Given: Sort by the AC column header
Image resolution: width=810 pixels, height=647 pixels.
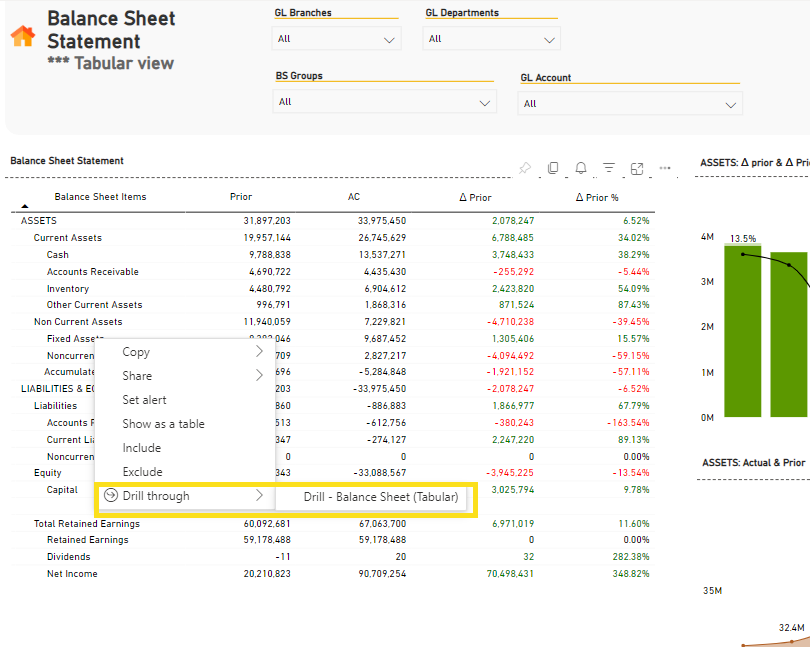Looking at the screenshot, I should (x=354, y=197).
